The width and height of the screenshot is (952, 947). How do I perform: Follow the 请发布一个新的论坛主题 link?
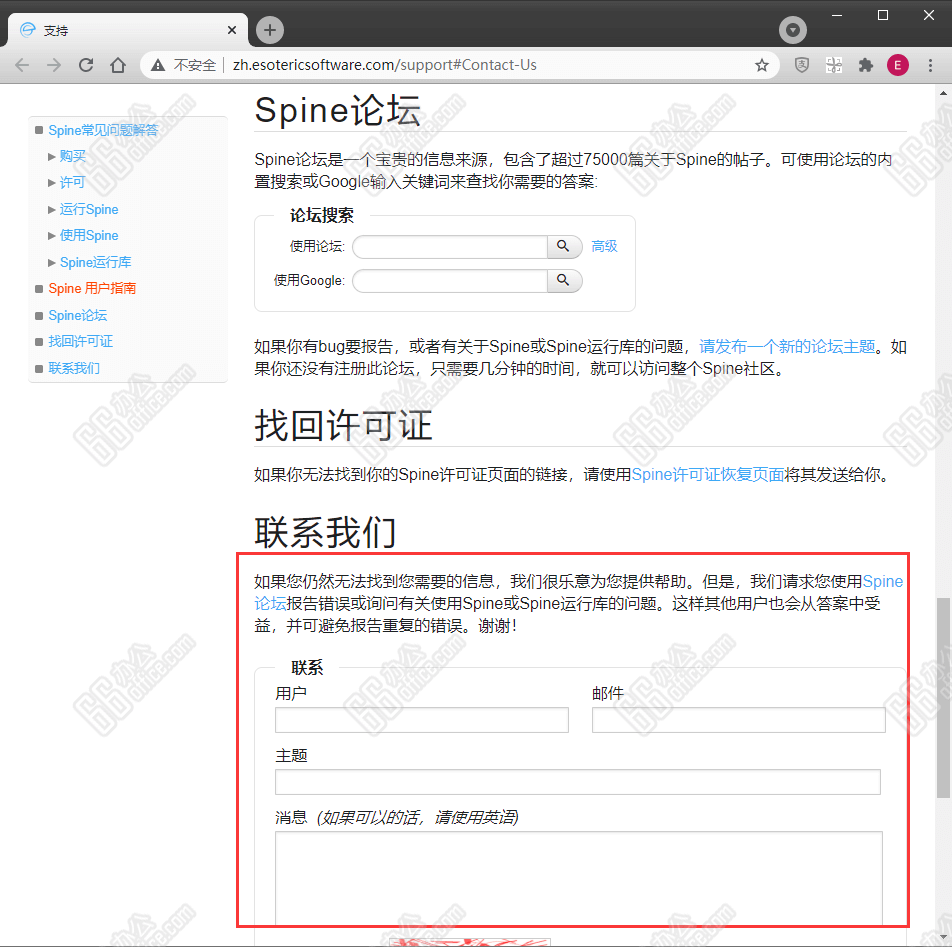[x=787, y=347]
